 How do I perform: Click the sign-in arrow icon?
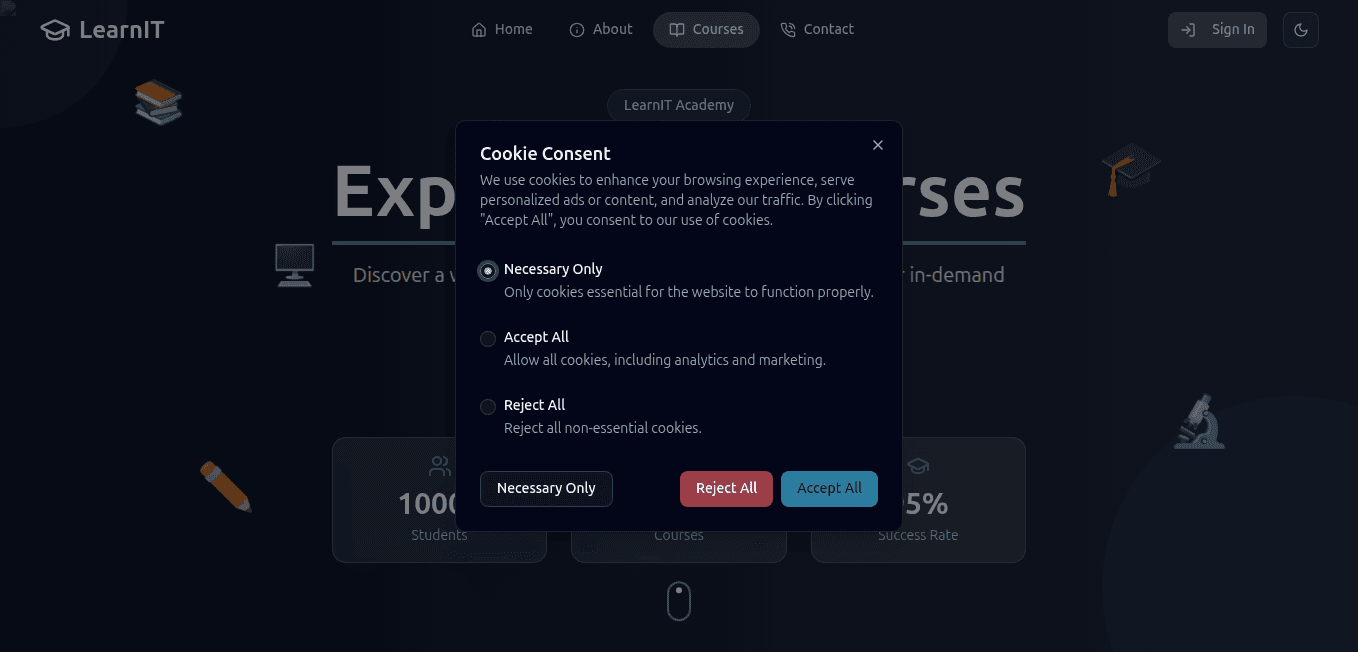click(x=1190, y=29)
